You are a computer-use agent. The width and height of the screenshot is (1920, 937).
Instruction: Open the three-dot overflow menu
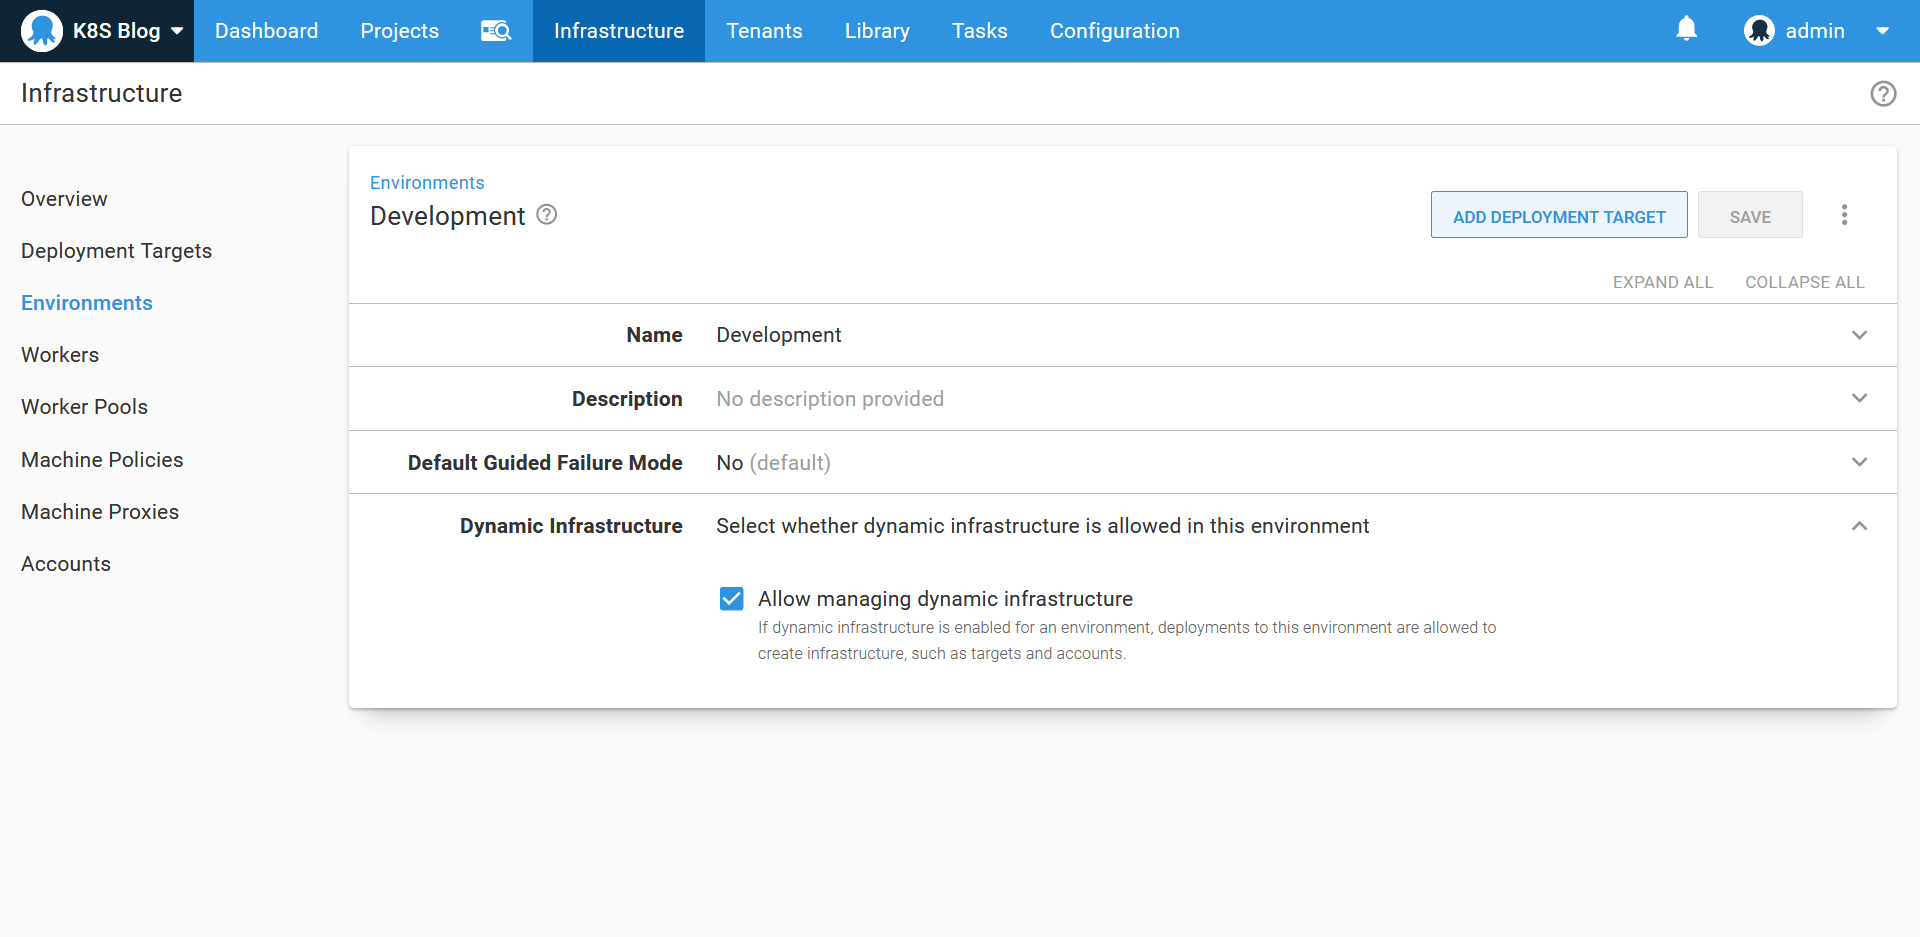point(1844,215)
